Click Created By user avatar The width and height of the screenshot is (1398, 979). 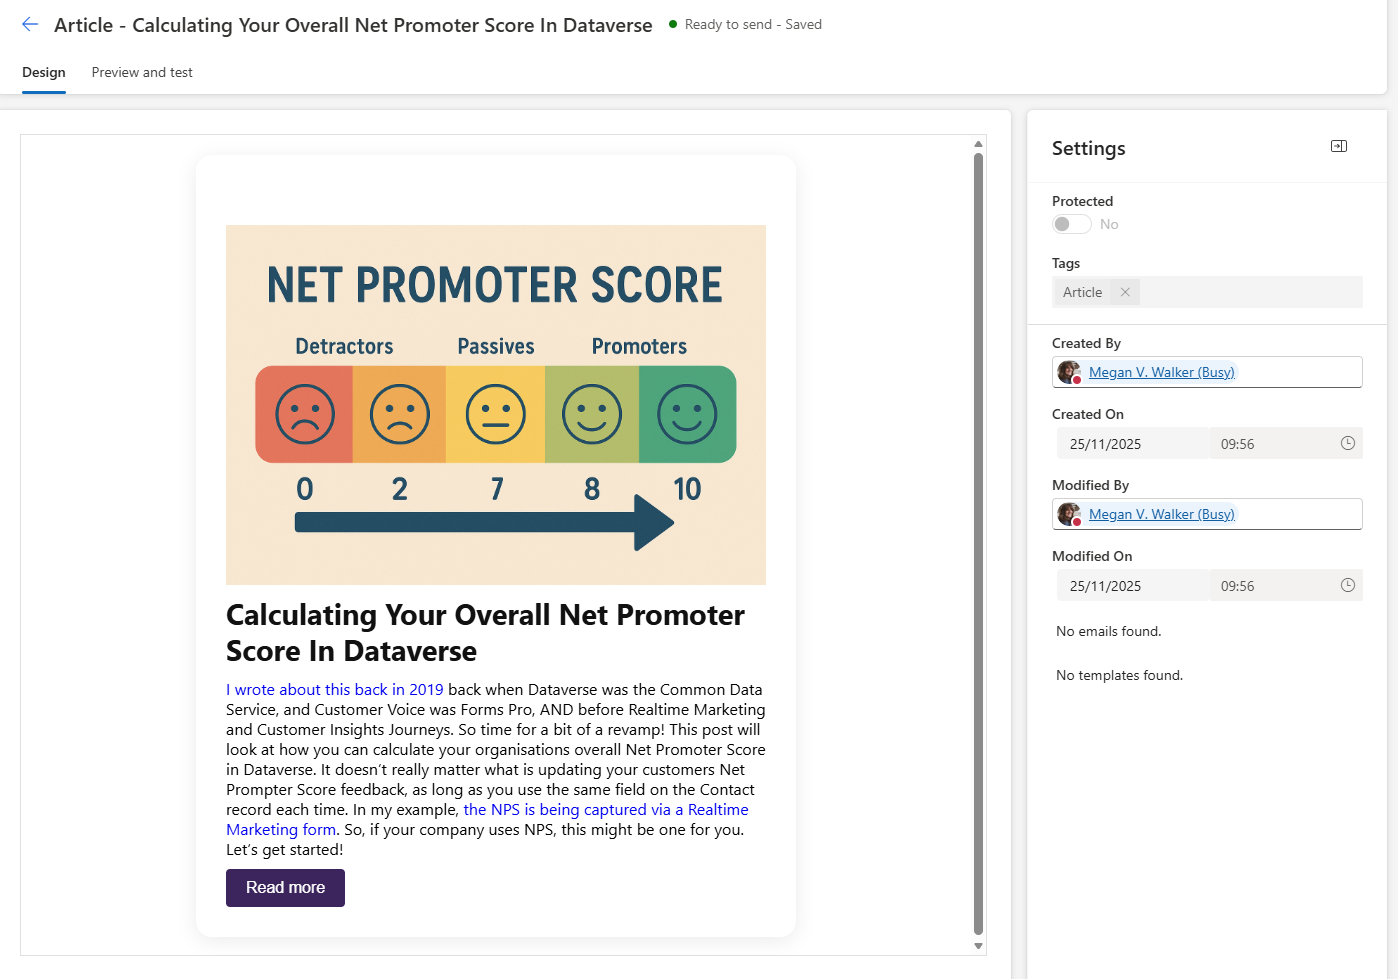1069,372
